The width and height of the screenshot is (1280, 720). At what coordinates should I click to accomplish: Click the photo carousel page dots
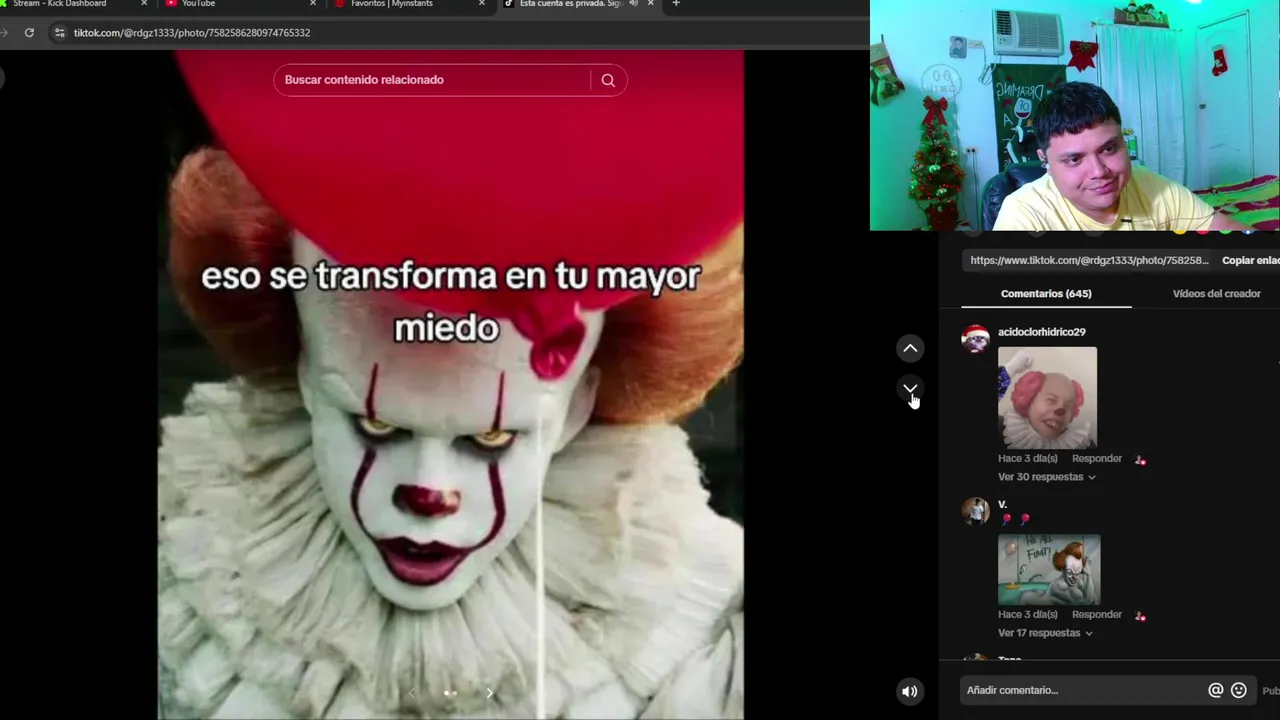[450, 692]
